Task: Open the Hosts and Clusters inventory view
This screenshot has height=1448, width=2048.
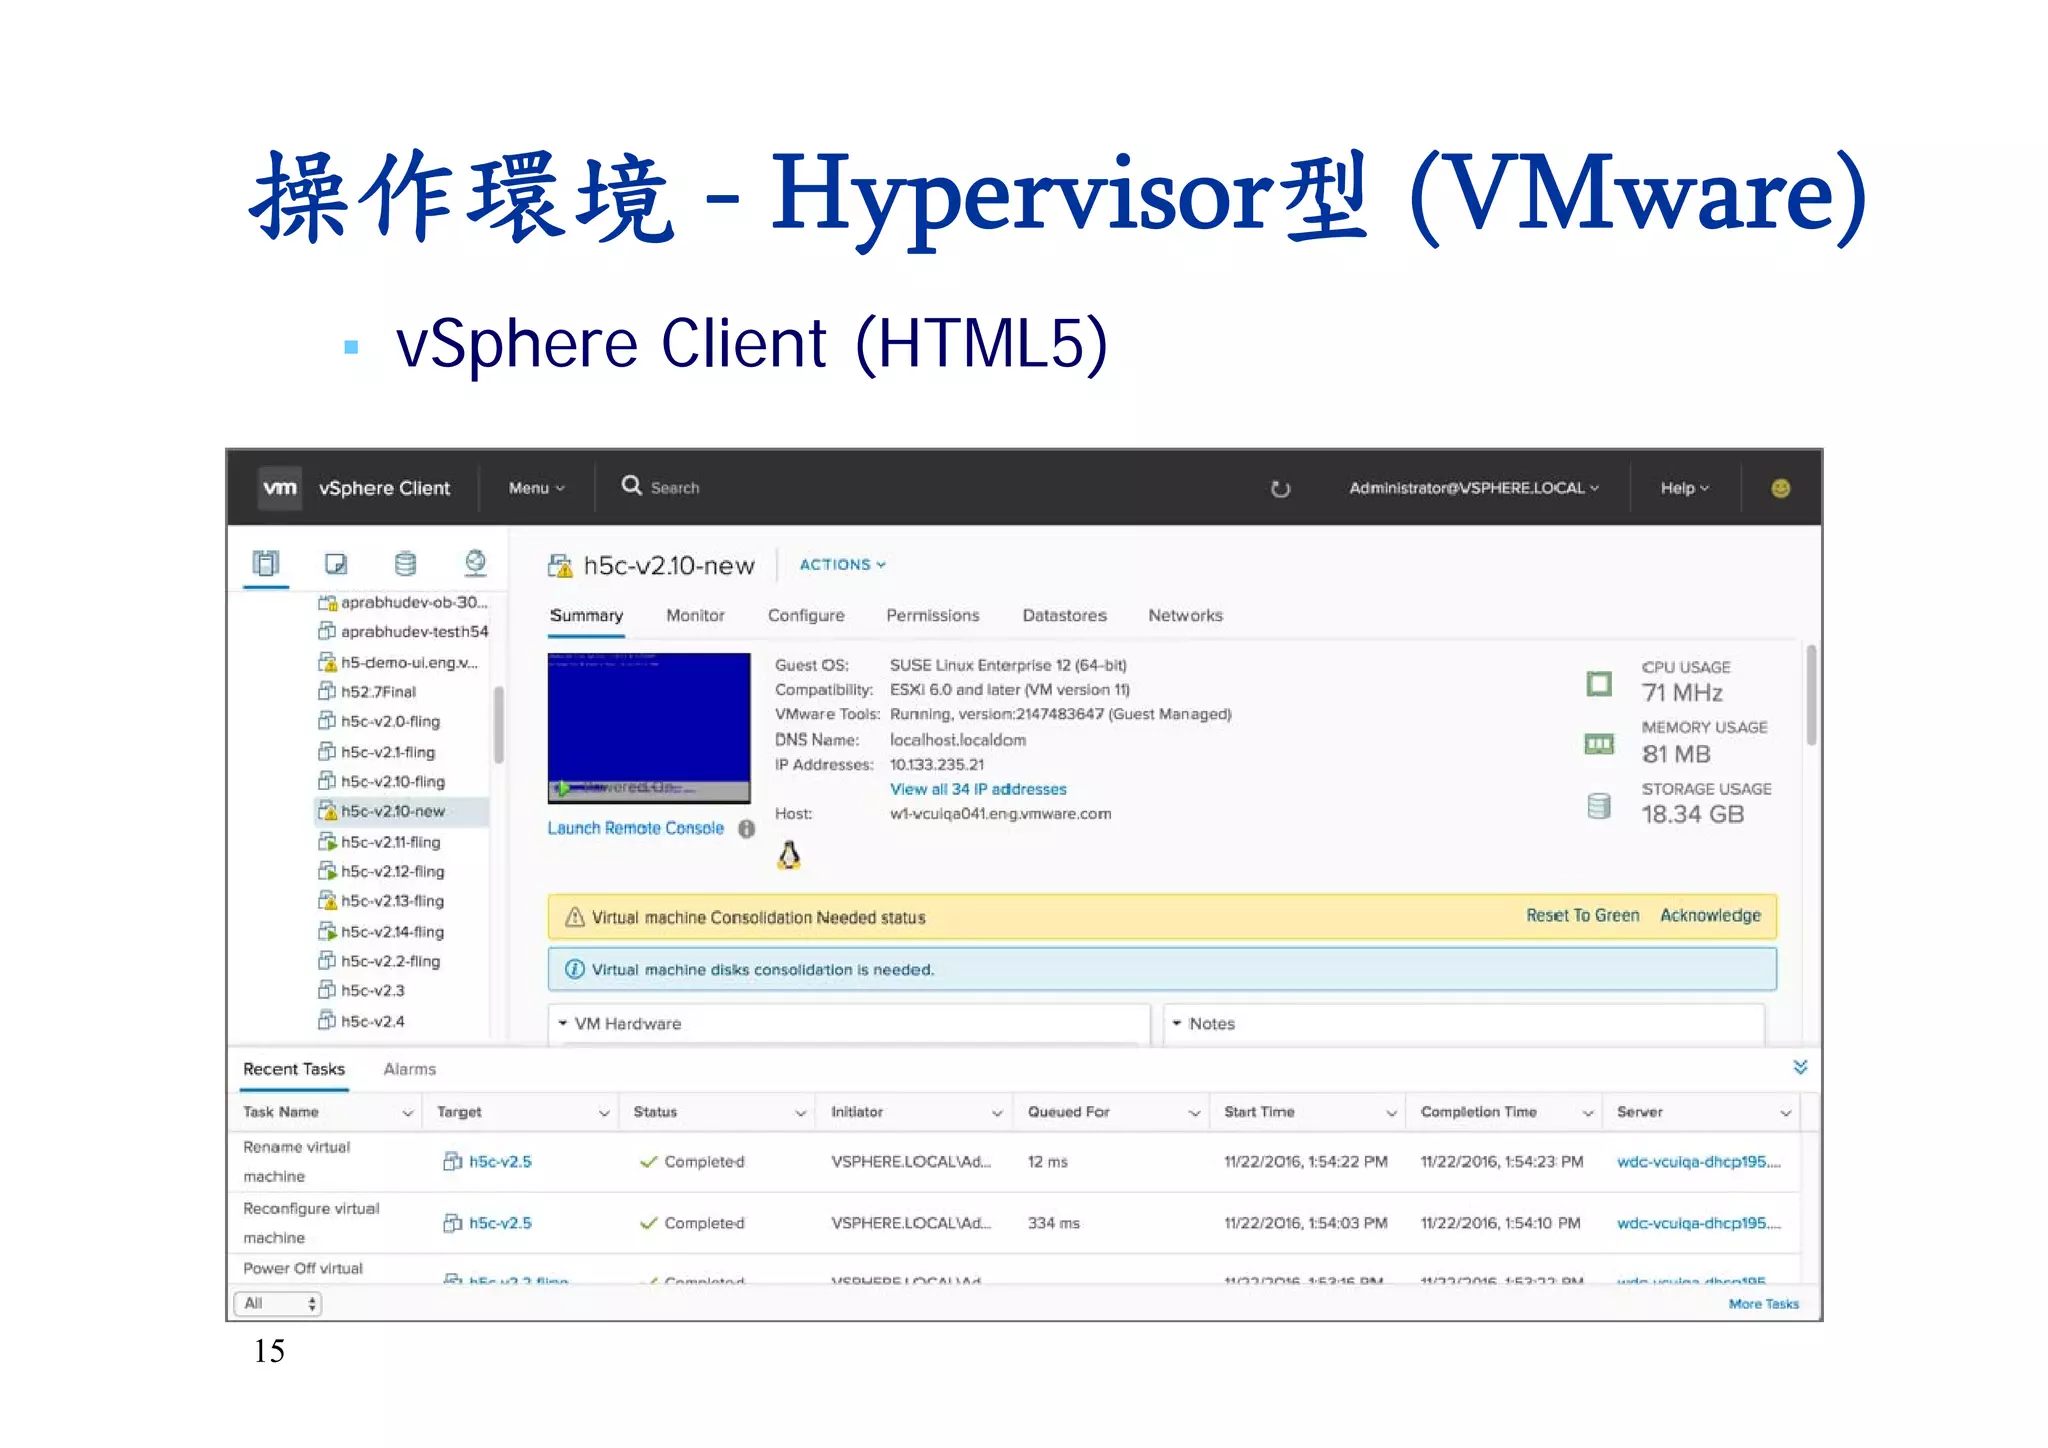Action: (x=266, y=564)
